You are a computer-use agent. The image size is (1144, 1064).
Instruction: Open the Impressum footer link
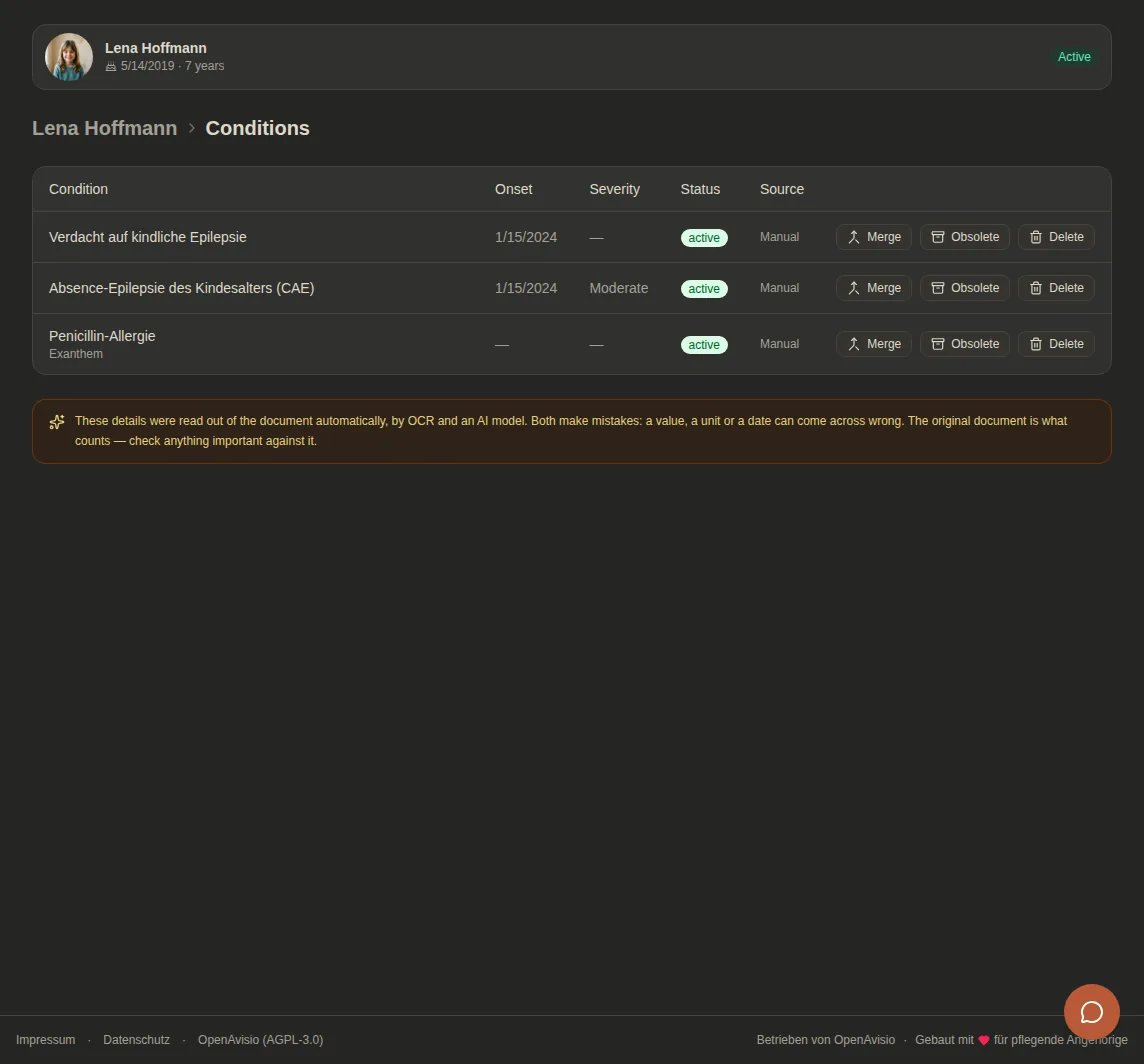tap(45, 1040)
